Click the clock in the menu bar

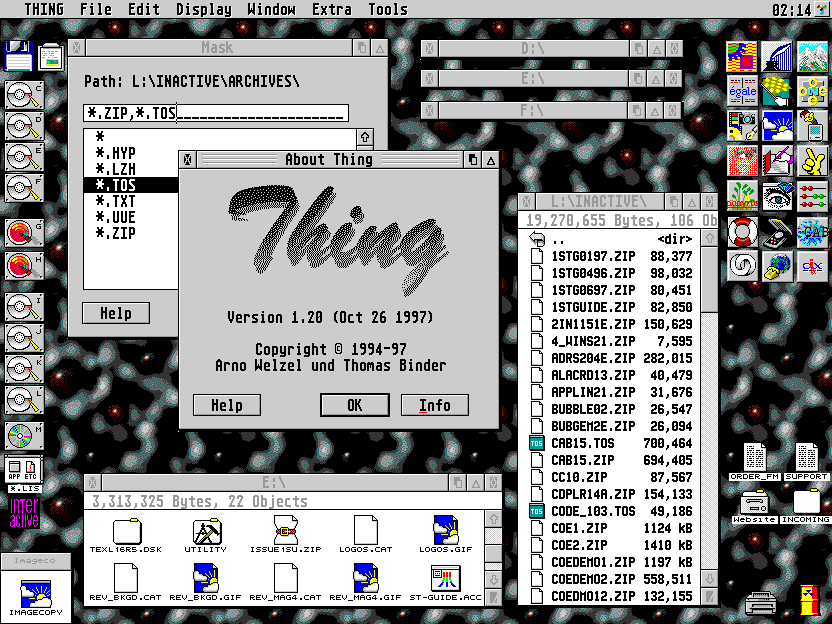pyautogui.click(x=792, y=10)
